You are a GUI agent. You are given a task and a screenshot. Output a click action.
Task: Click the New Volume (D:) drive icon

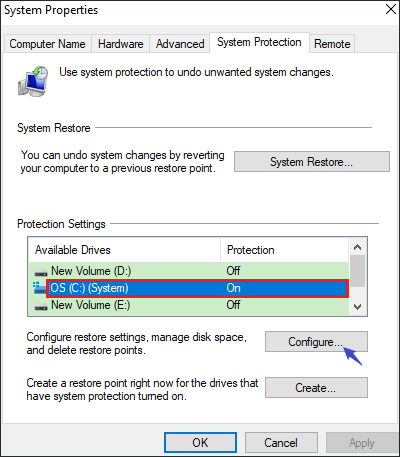41,273
